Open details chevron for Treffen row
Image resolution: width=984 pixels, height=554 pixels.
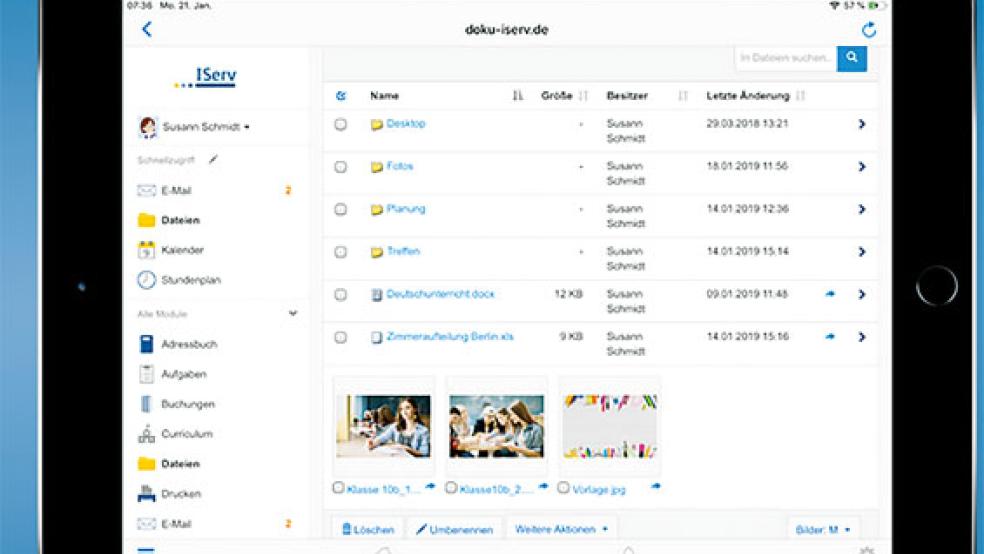[862, 252]
